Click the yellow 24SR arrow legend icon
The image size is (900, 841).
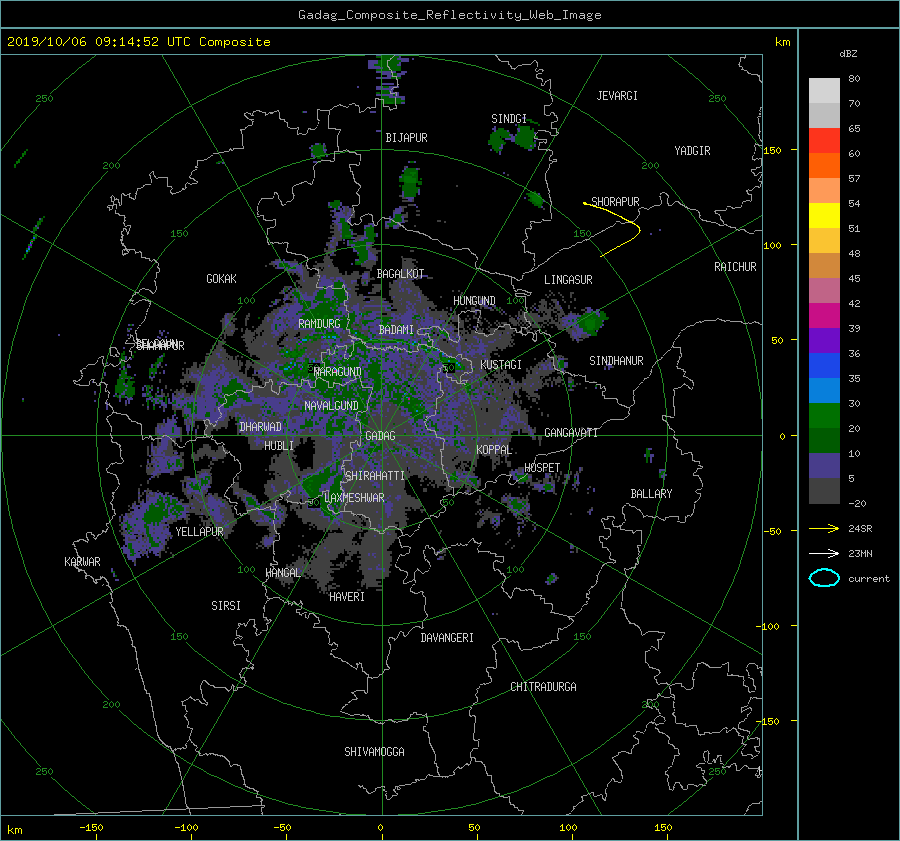click(x=824, y=528)
